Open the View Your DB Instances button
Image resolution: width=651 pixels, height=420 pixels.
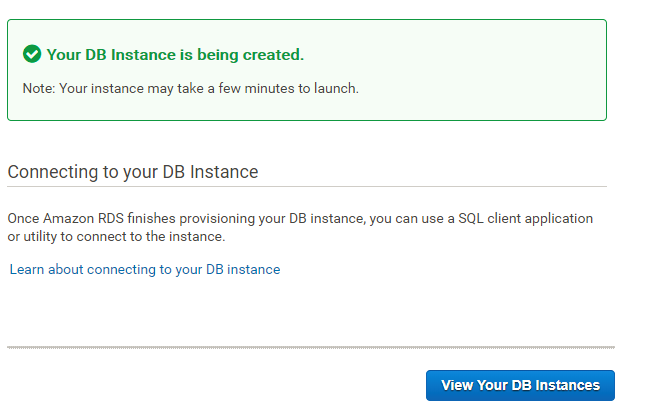[520, 385]
